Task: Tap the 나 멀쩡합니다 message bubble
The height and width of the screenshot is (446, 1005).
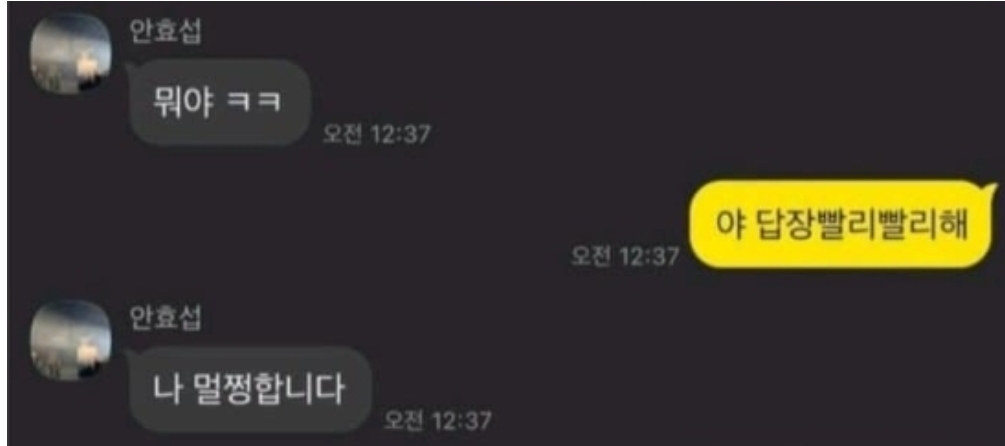Action: coord(251,390)
